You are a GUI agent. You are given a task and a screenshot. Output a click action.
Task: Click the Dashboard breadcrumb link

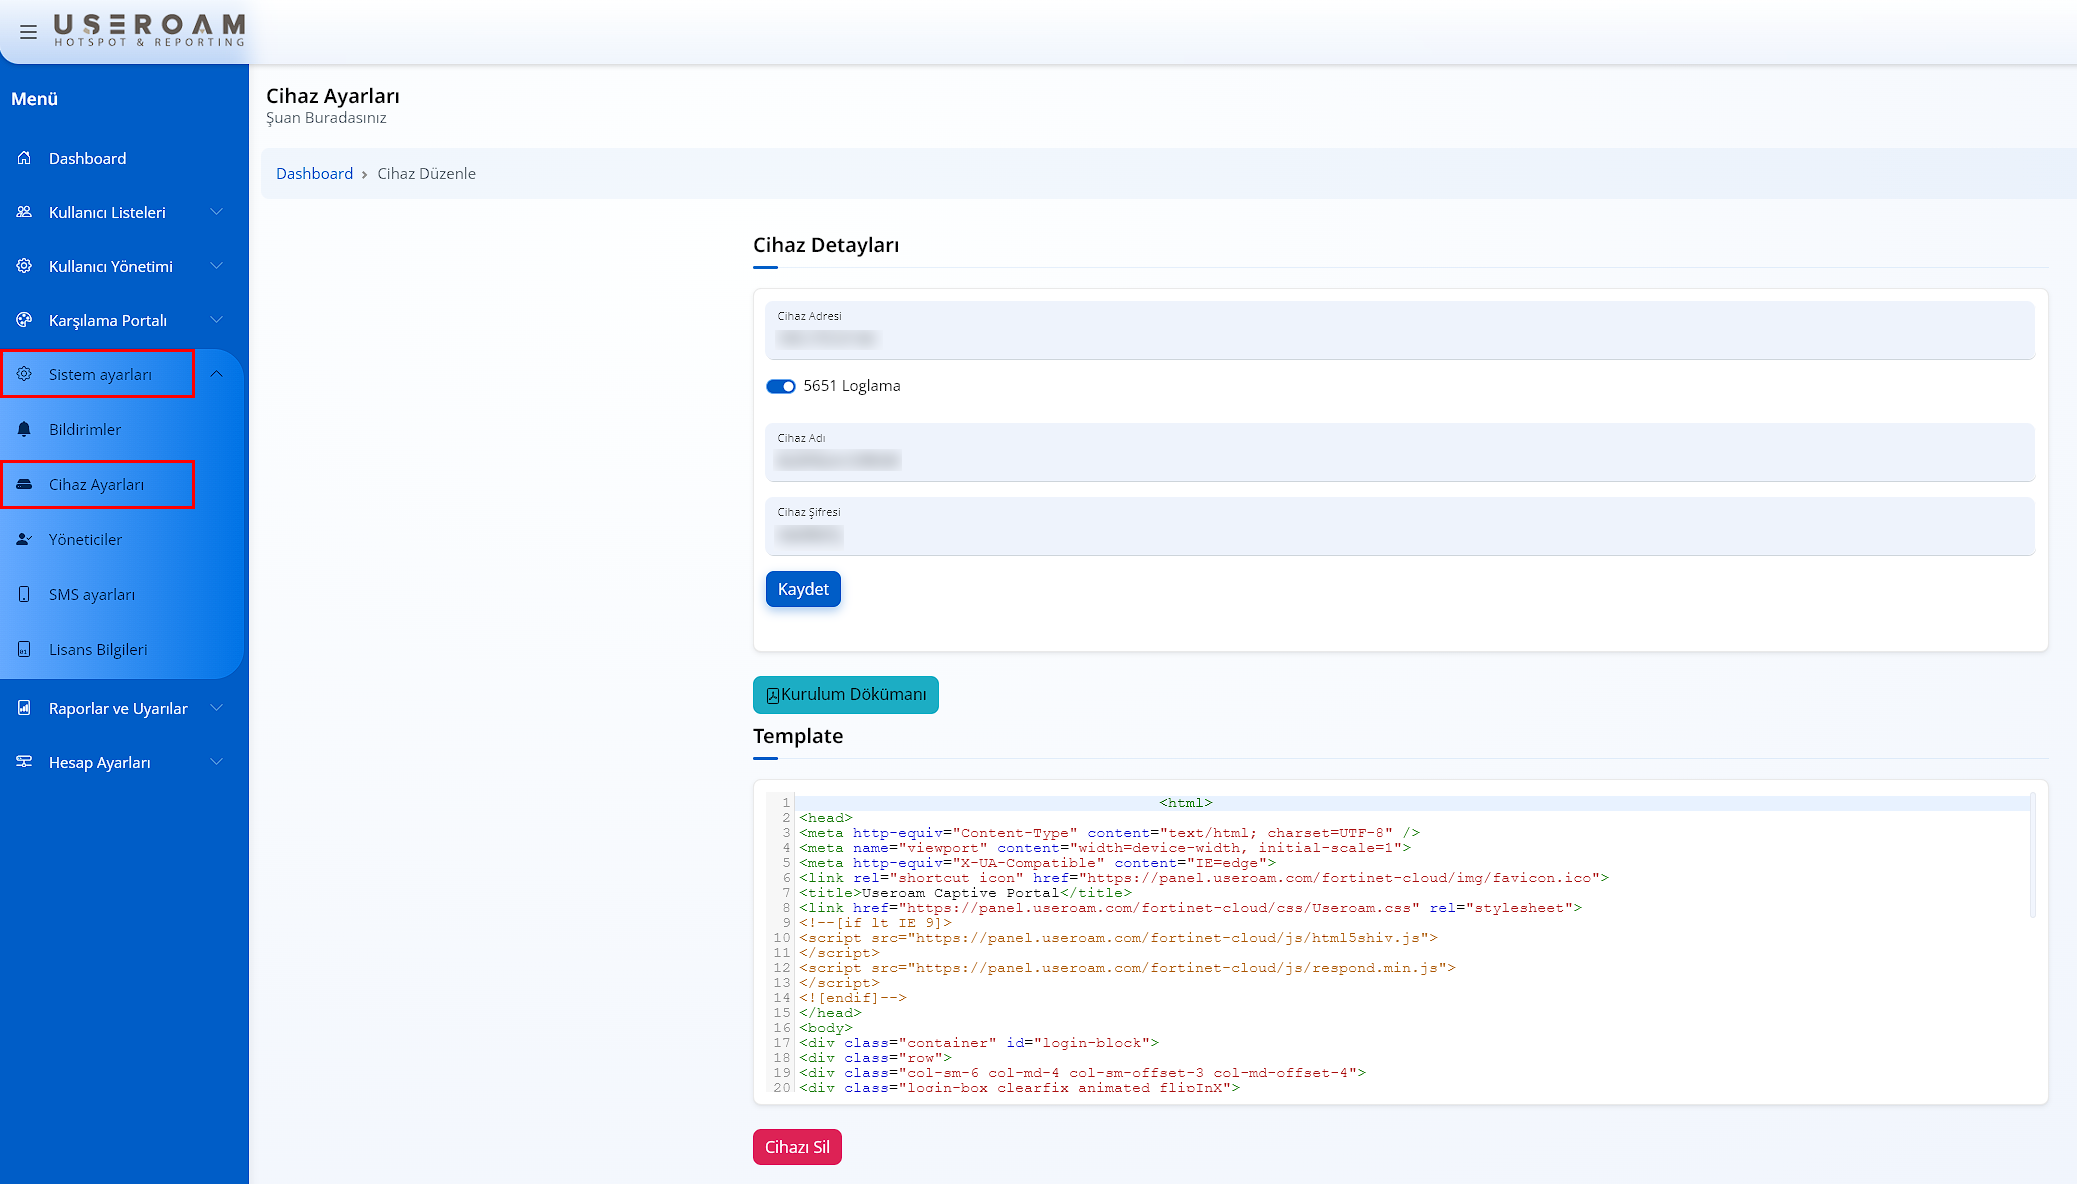pyautogui.click(x=314, y=174)
